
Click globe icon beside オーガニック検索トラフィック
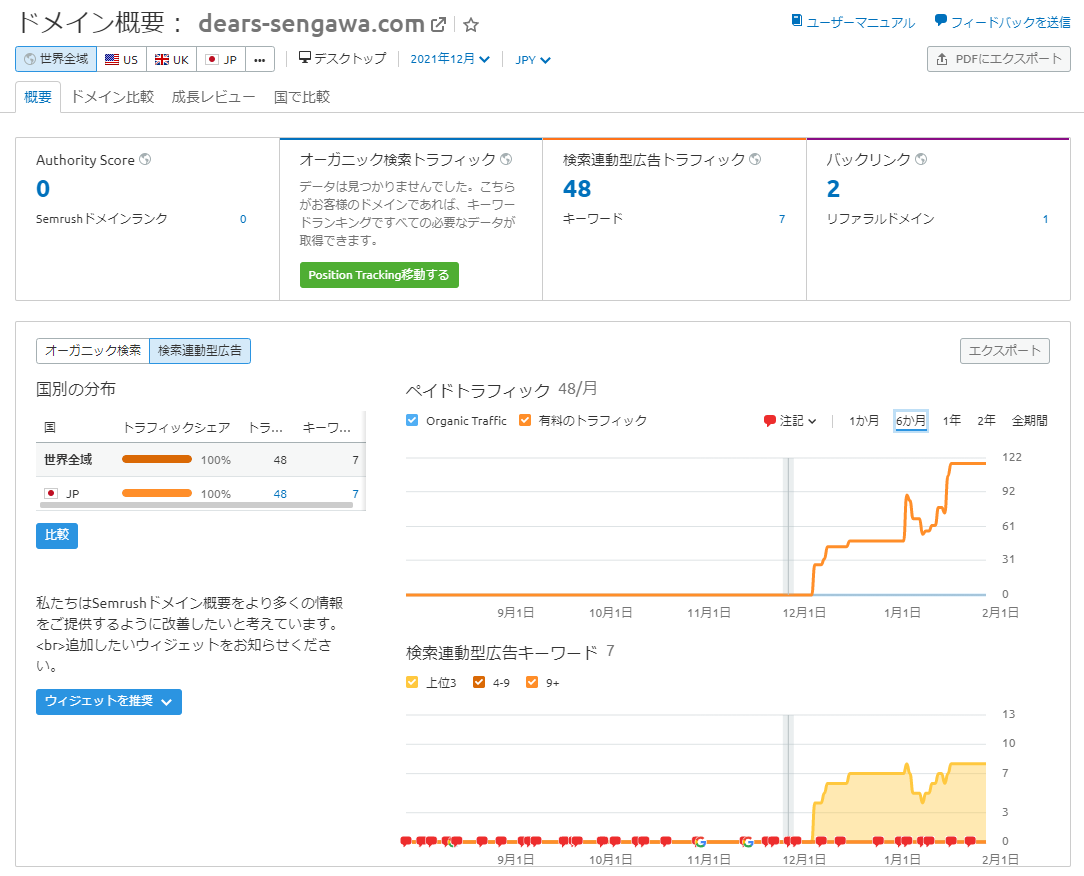pyautogui.click(x=506, y=160)
